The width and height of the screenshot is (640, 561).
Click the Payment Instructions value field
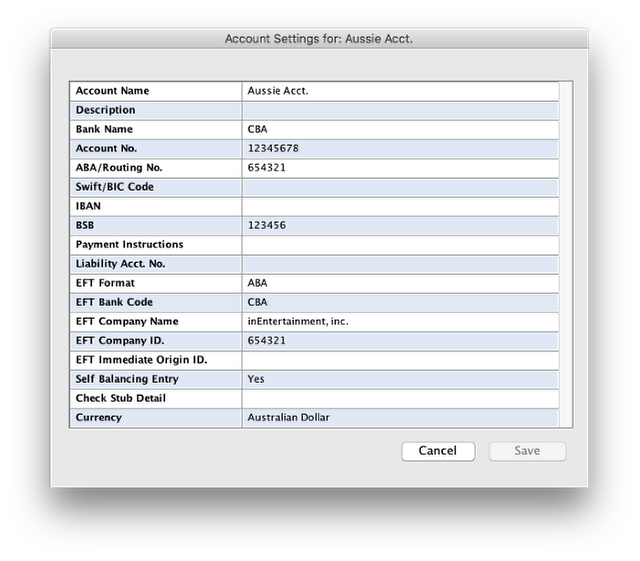[399, 245]
